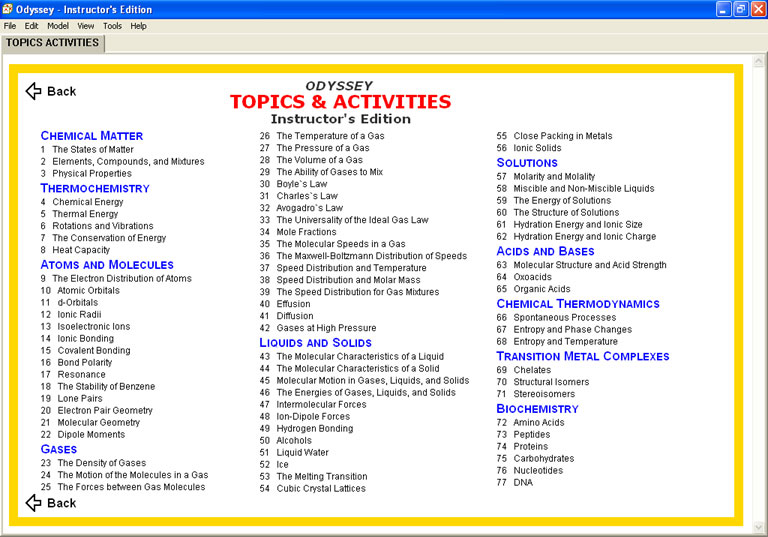Open The Stability of Benzene topic

pyautogui.click(x=97, y=387)
